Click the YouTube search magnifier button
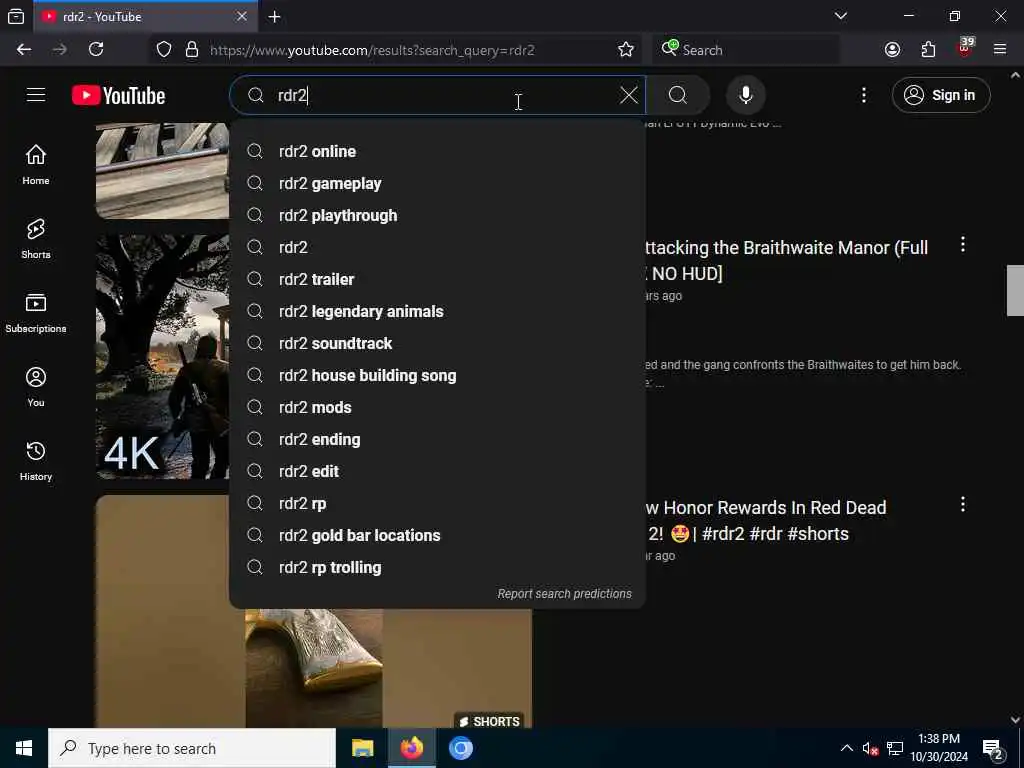 click(x=678, y=95)
